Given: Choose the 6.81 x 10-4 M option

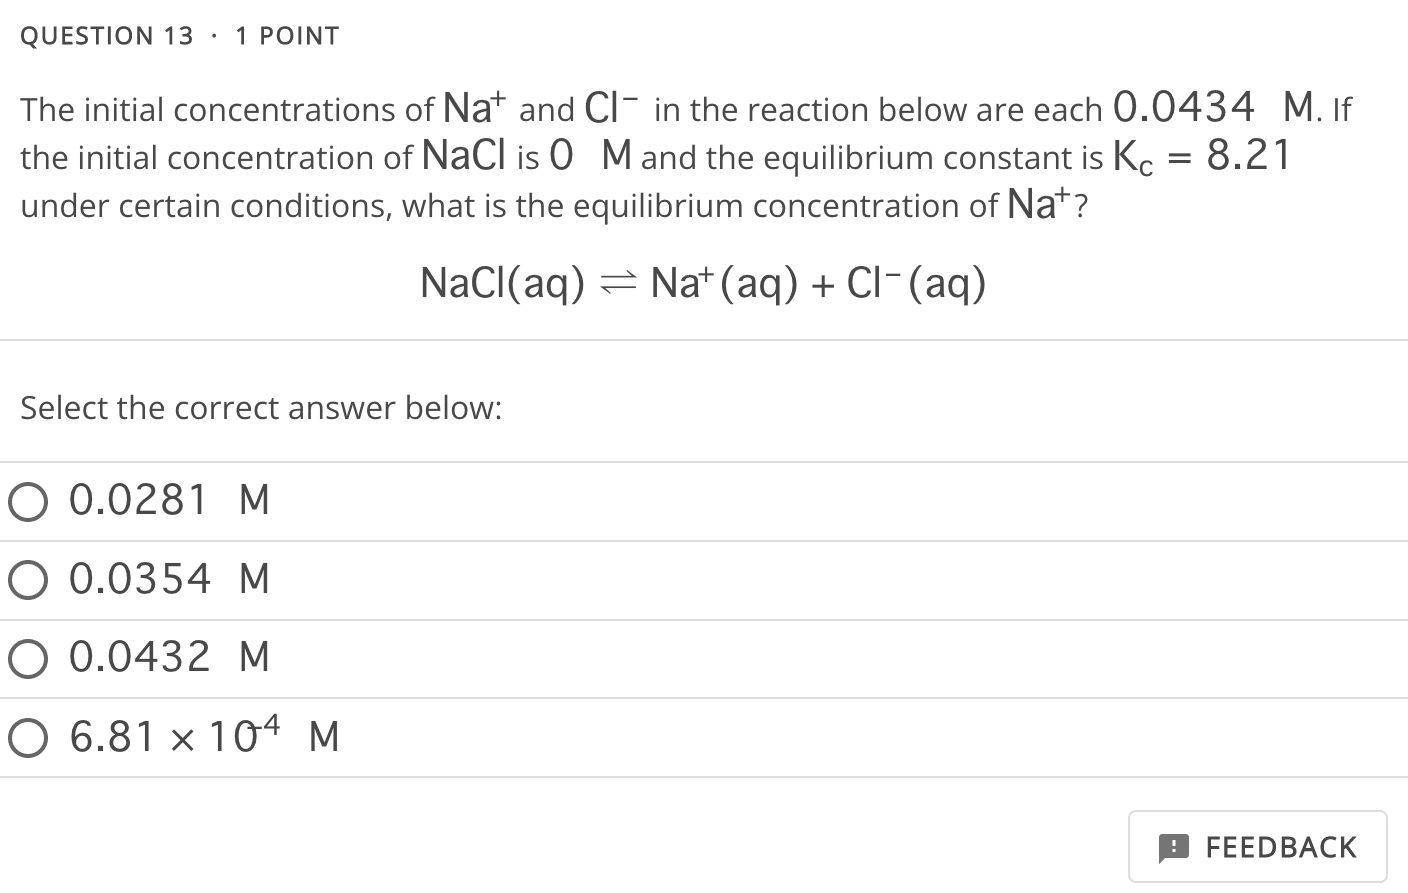Looking at the screenshot, I should (x=203, y=737).
